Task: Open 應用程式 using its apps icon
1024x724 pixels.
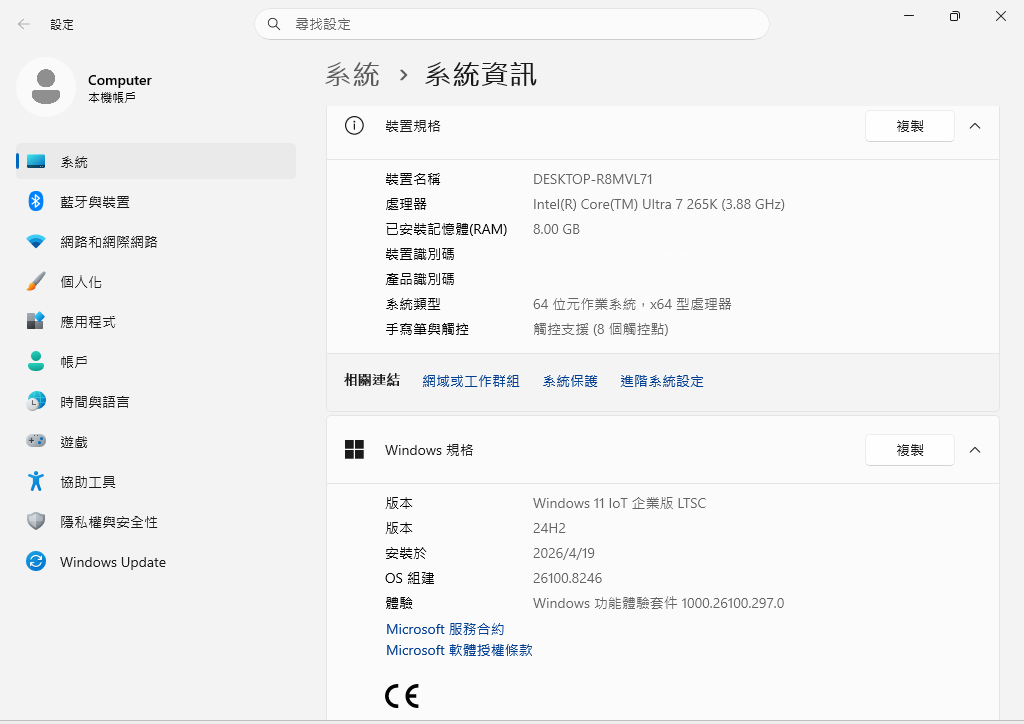Action: (36, 321)
